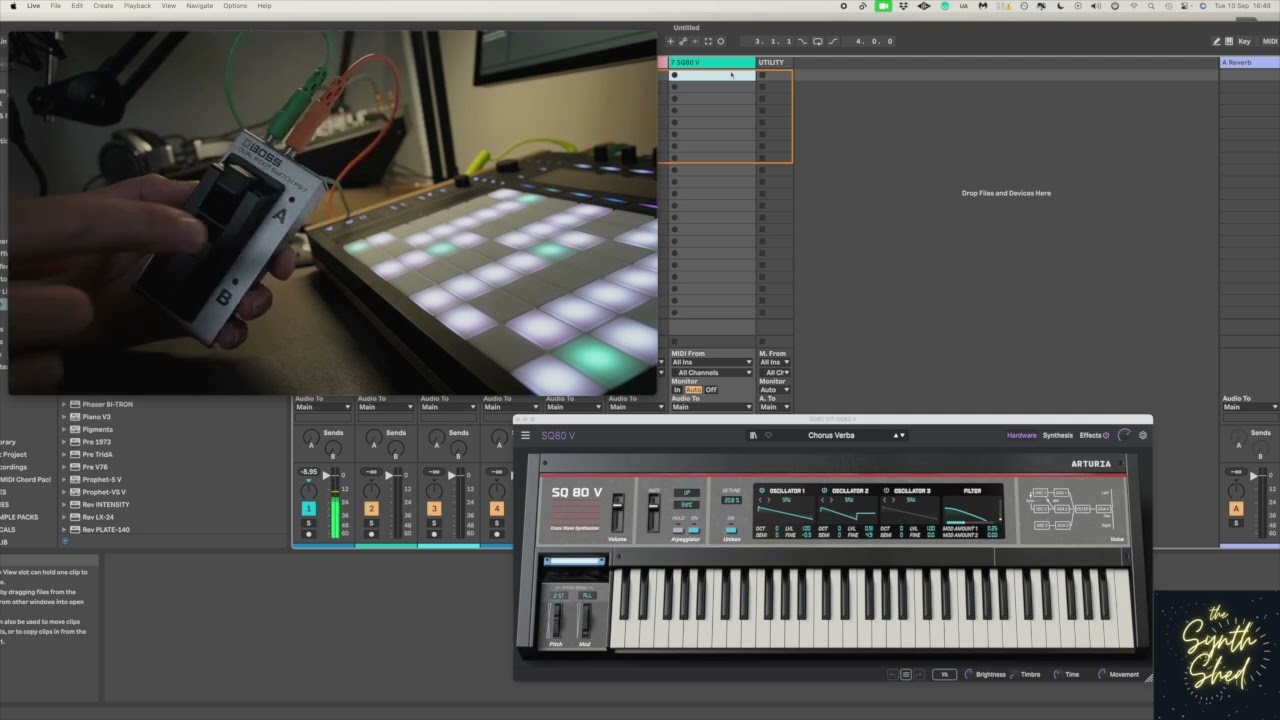Select the 7 SQ80 V track header
The width and height of the screenshot is (1280, 720).
coord(712,62)
